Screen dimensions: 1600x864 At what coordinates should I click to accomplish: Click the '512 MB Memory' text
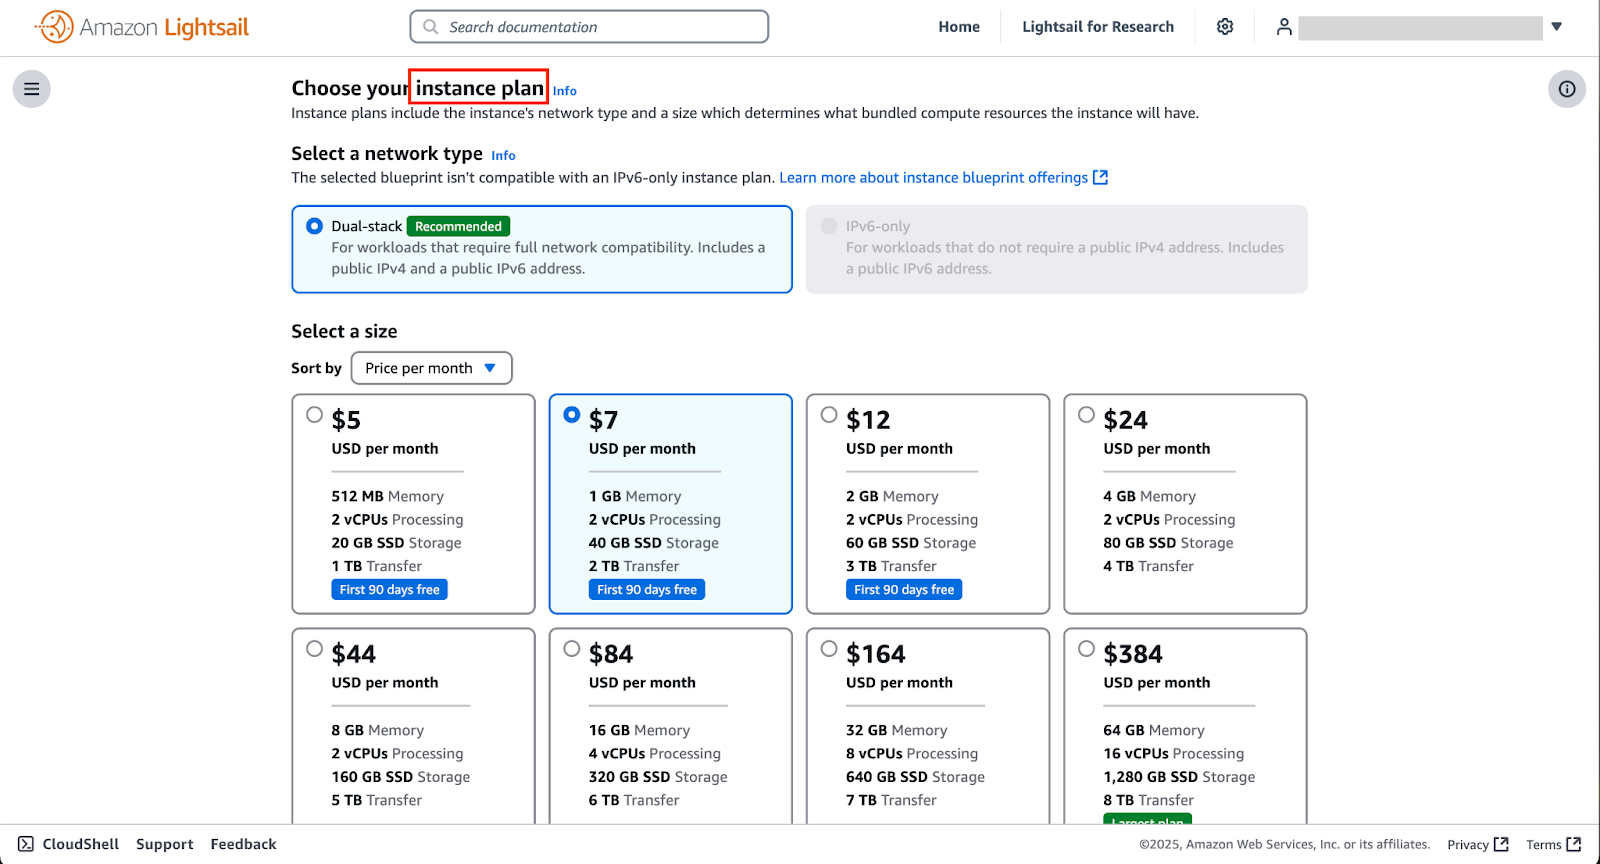tap(388, 496)
